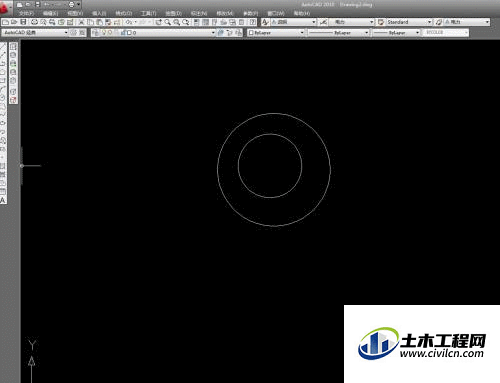This screenshot has height=383, width=500.
Task: Click the AutoCAD 2010 Drawing2.dwg title text
Action: point(337,5)
